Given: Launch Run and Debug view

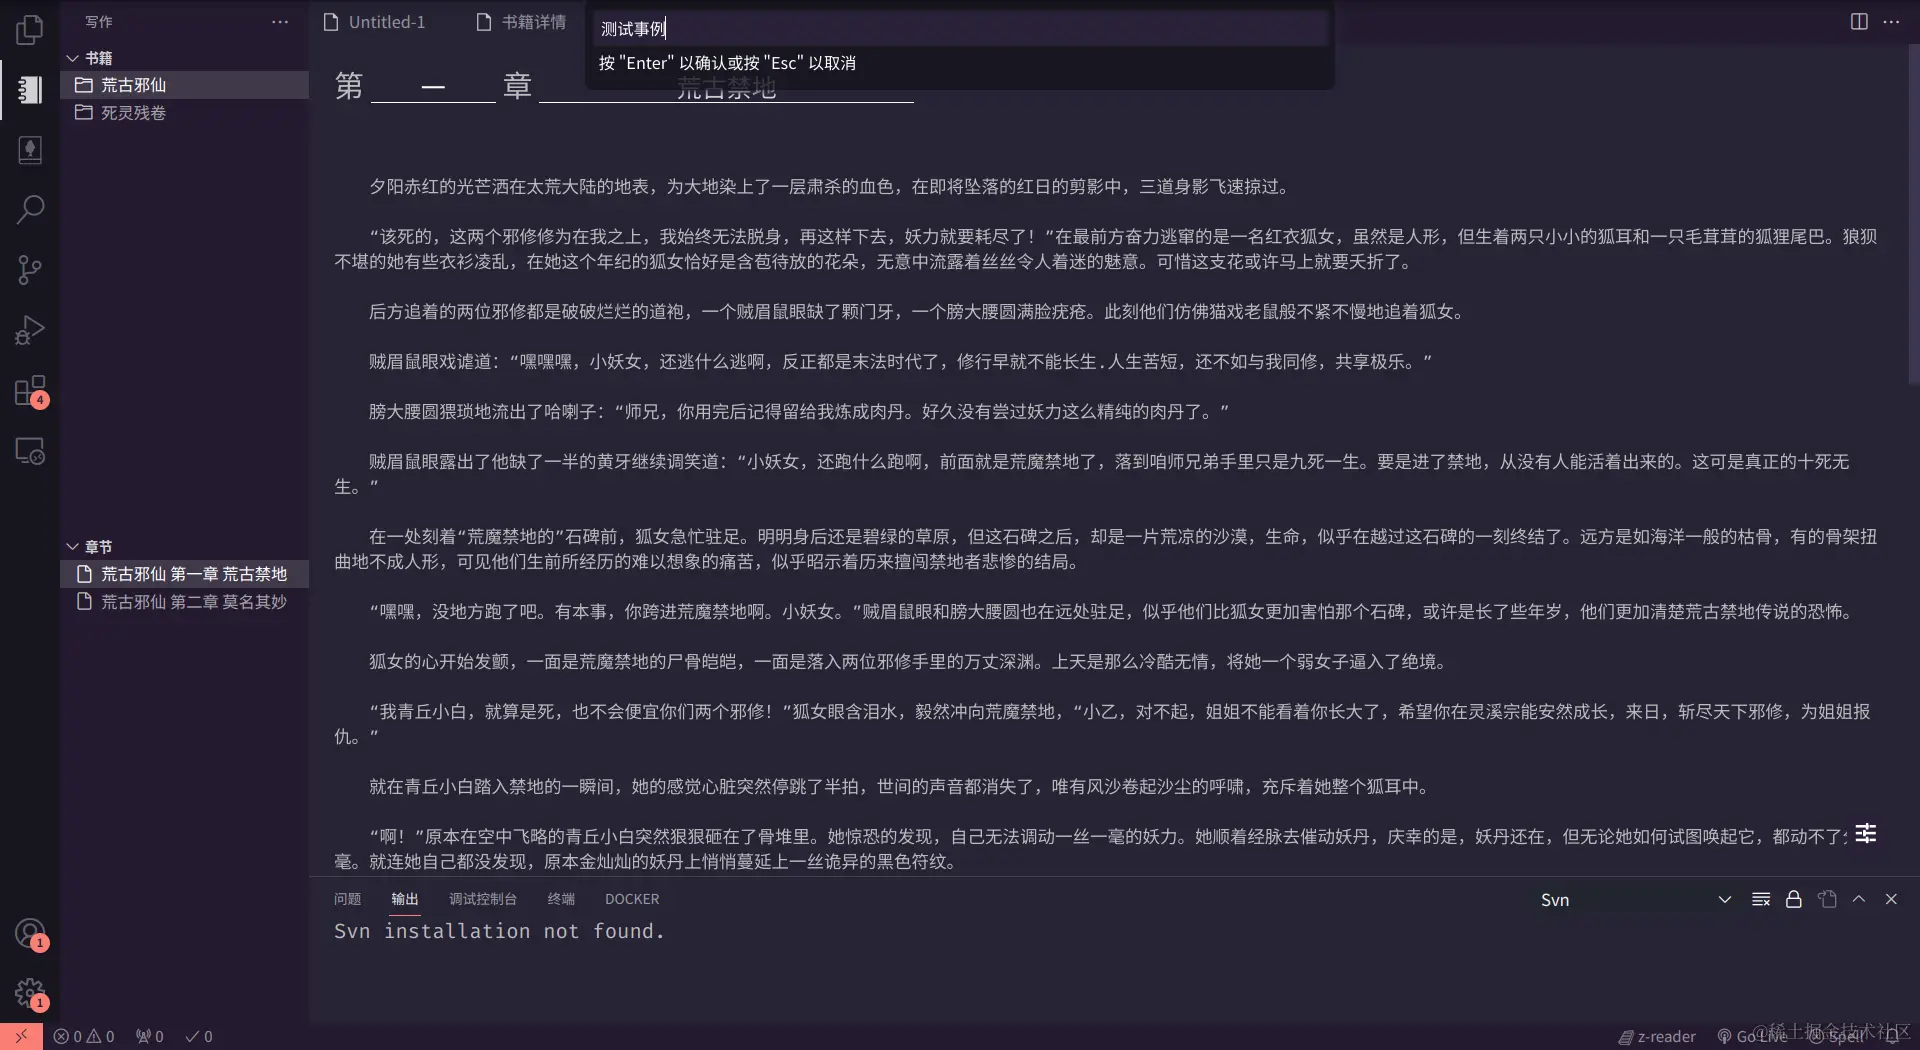Looking at the screenshot, I should click(x=30, y=330).
